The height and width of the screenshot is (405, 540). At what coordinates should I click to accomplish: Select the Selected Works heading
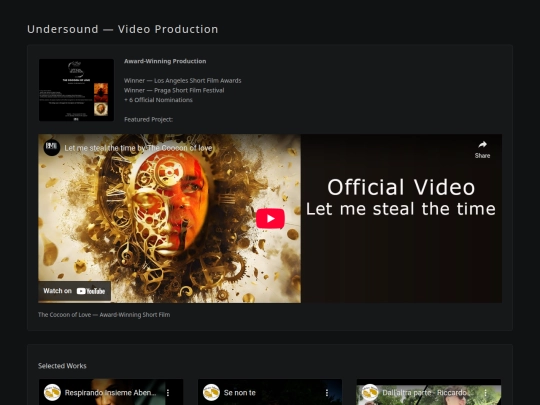[x=62, y=366]
